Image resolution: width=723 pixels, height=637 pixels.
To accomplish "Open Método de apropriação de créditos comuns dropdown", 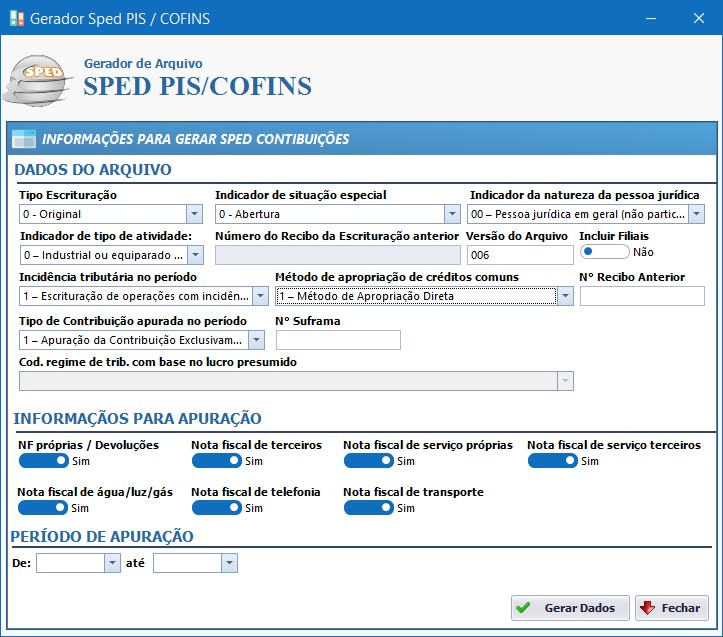I will pyautogui.click(x=565, y=296).
